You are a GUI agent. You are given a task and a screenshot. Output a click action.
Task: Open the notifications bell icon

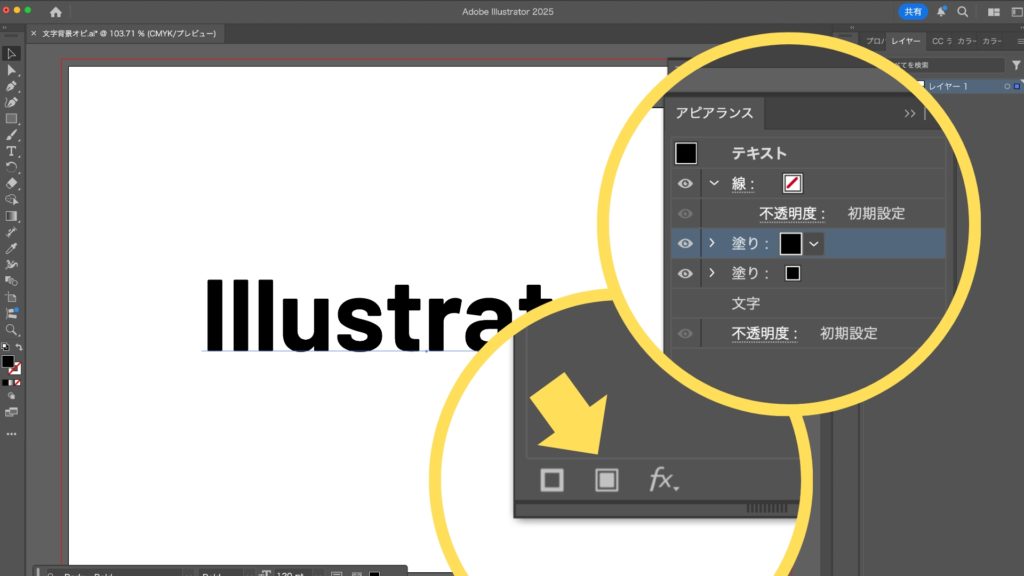point(941,12)
